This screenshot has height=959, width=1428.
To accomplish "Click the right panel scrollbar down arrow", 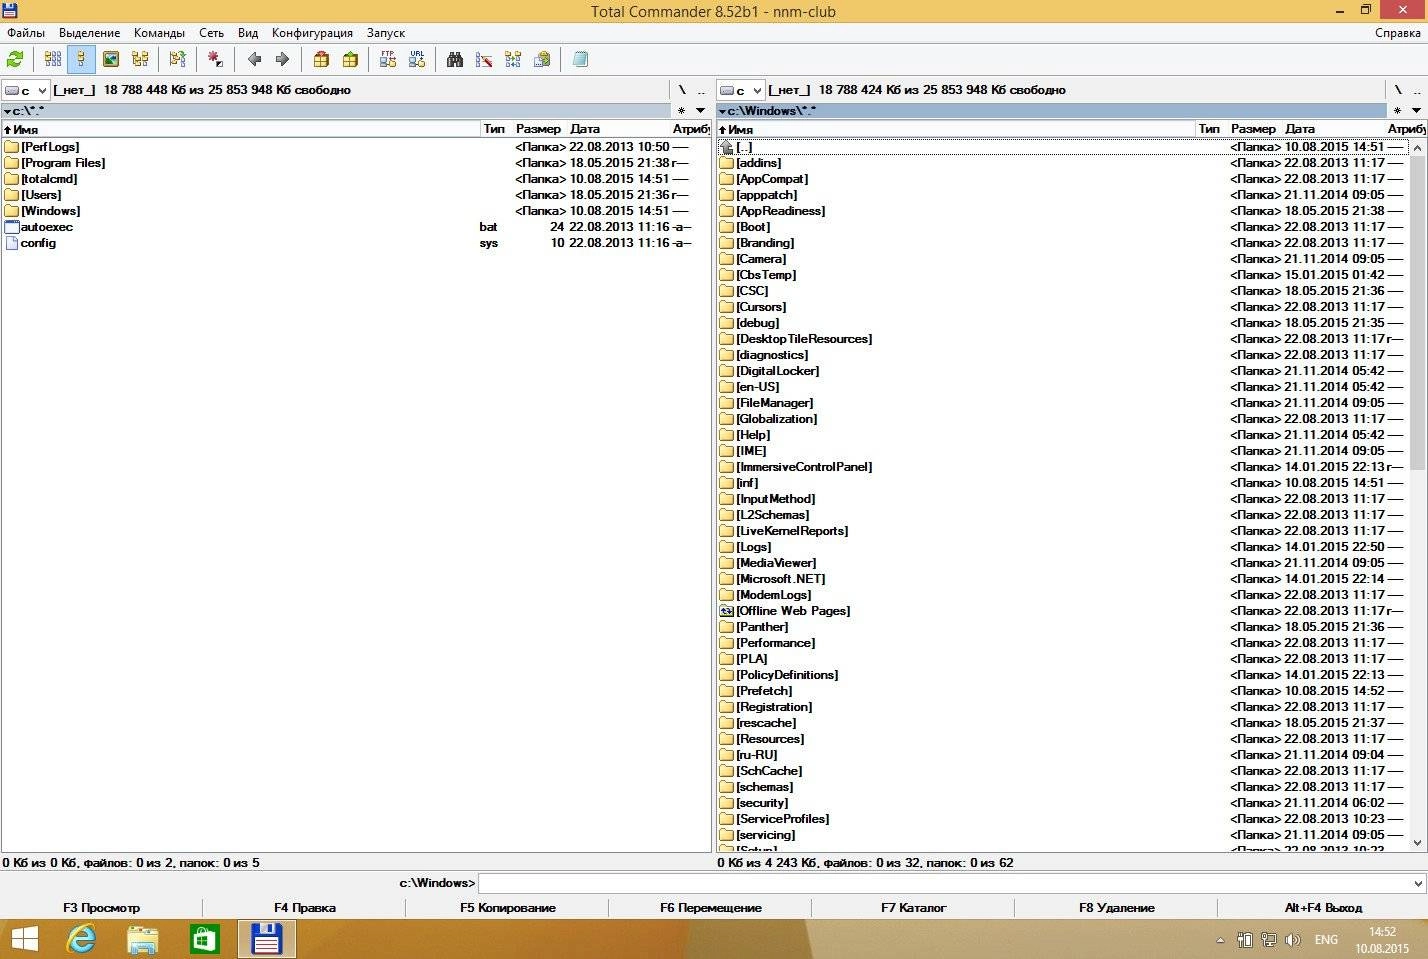I will 1417,843.
